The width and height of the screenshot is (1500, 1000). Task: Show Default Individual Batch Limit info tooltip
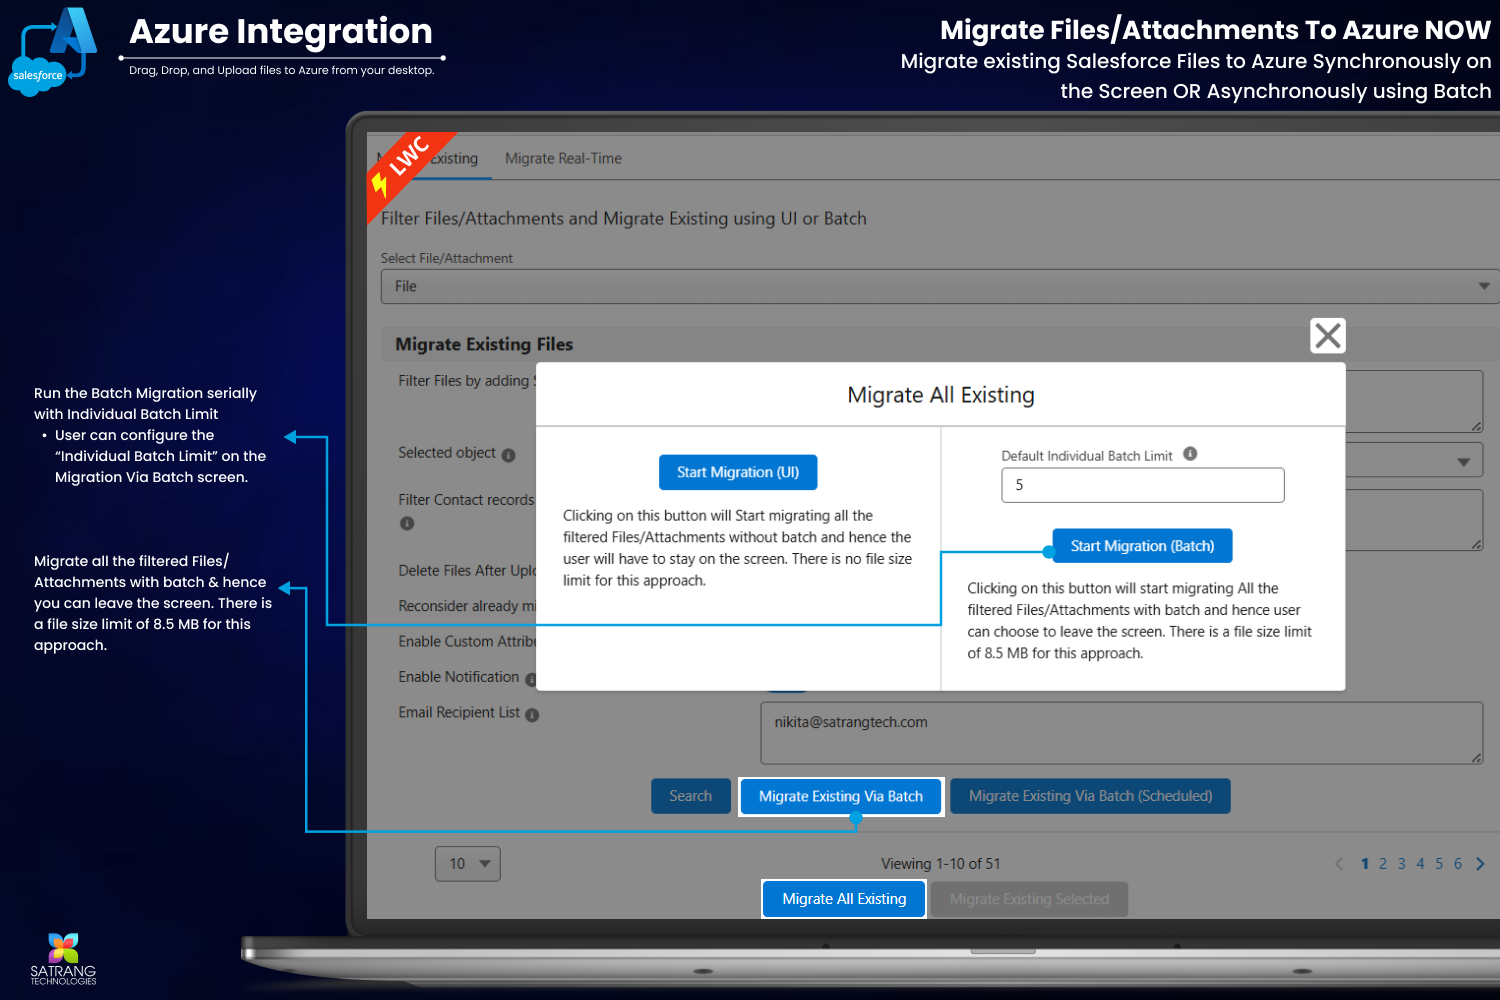tap(1190, 454)
